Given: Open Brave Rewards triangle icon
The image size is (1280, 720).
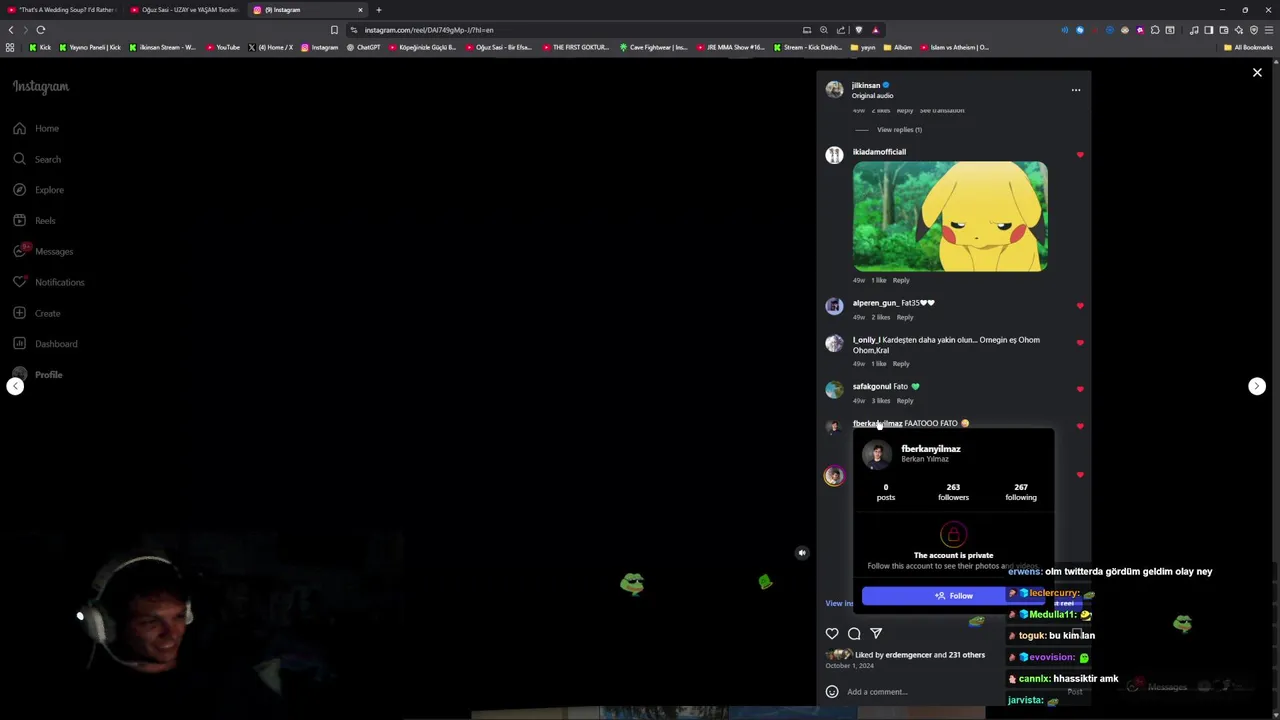Looking at the screenshot, I should [x=875, y=30].
